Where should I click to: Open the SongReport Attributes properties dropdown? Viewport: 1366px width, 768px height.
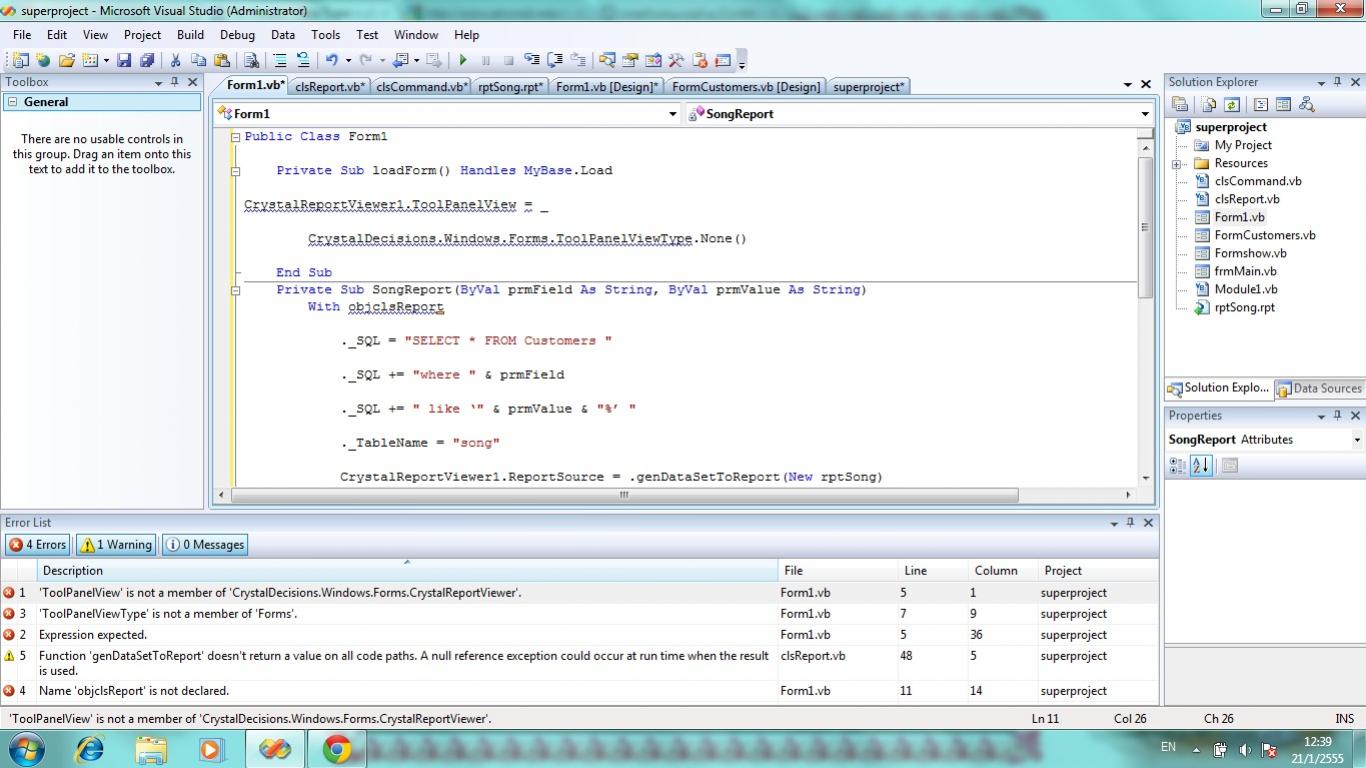coord(1357,440)
